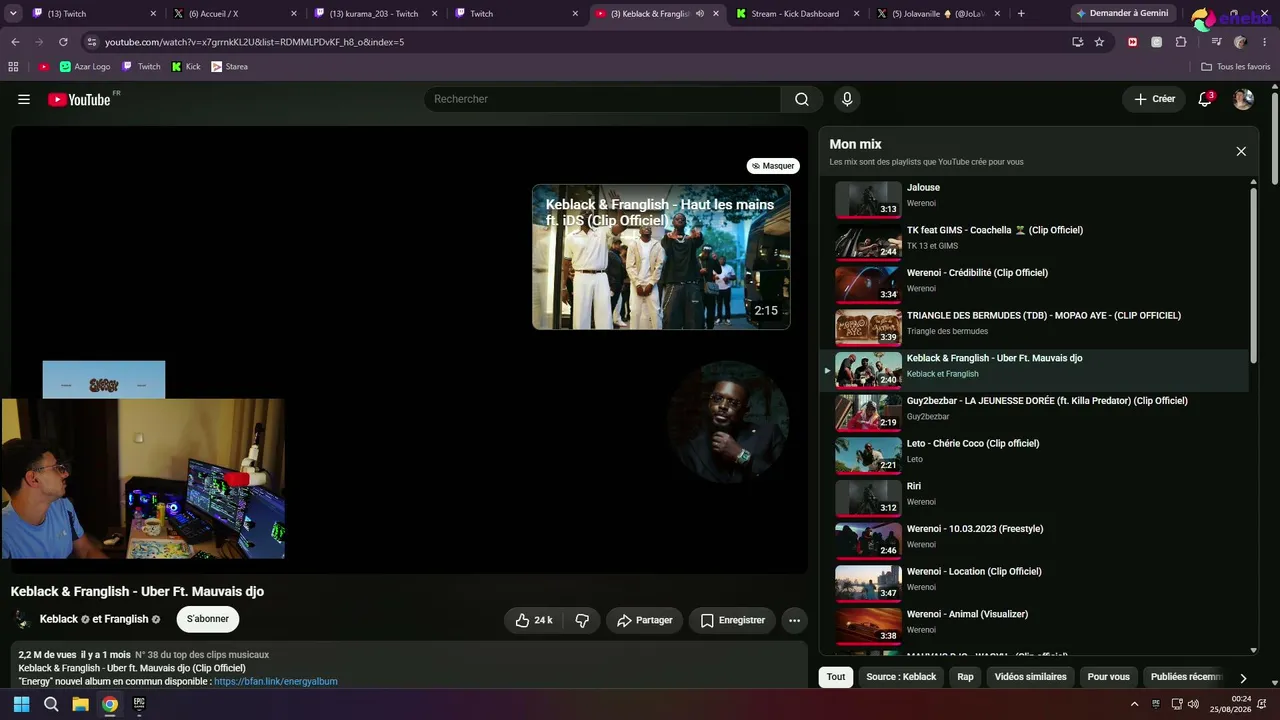The width and height of the screenshot is (1280, 720).
Task: Share the video with Partager
Action: 644,620
